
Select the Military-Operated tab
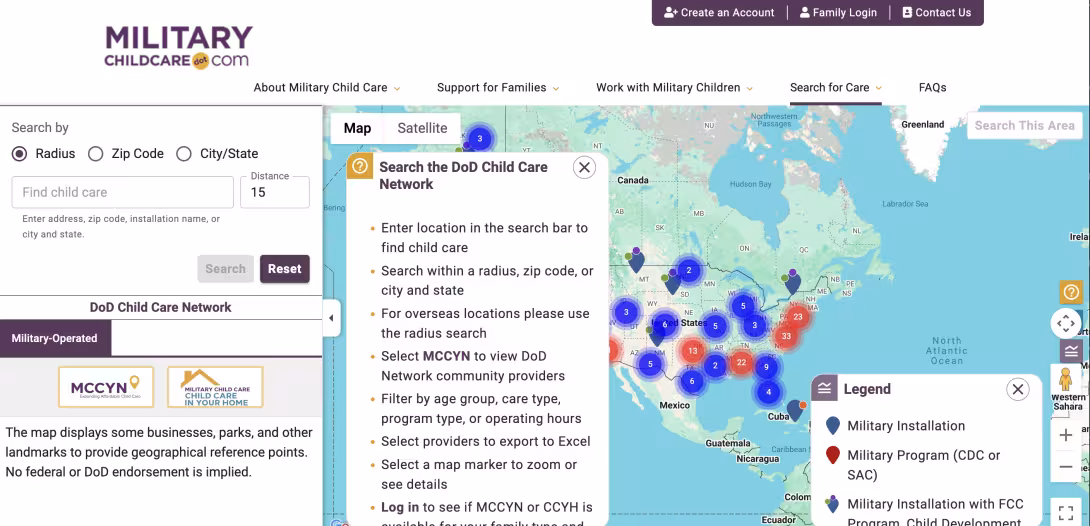pyautogui.click(x=54, y=338)
